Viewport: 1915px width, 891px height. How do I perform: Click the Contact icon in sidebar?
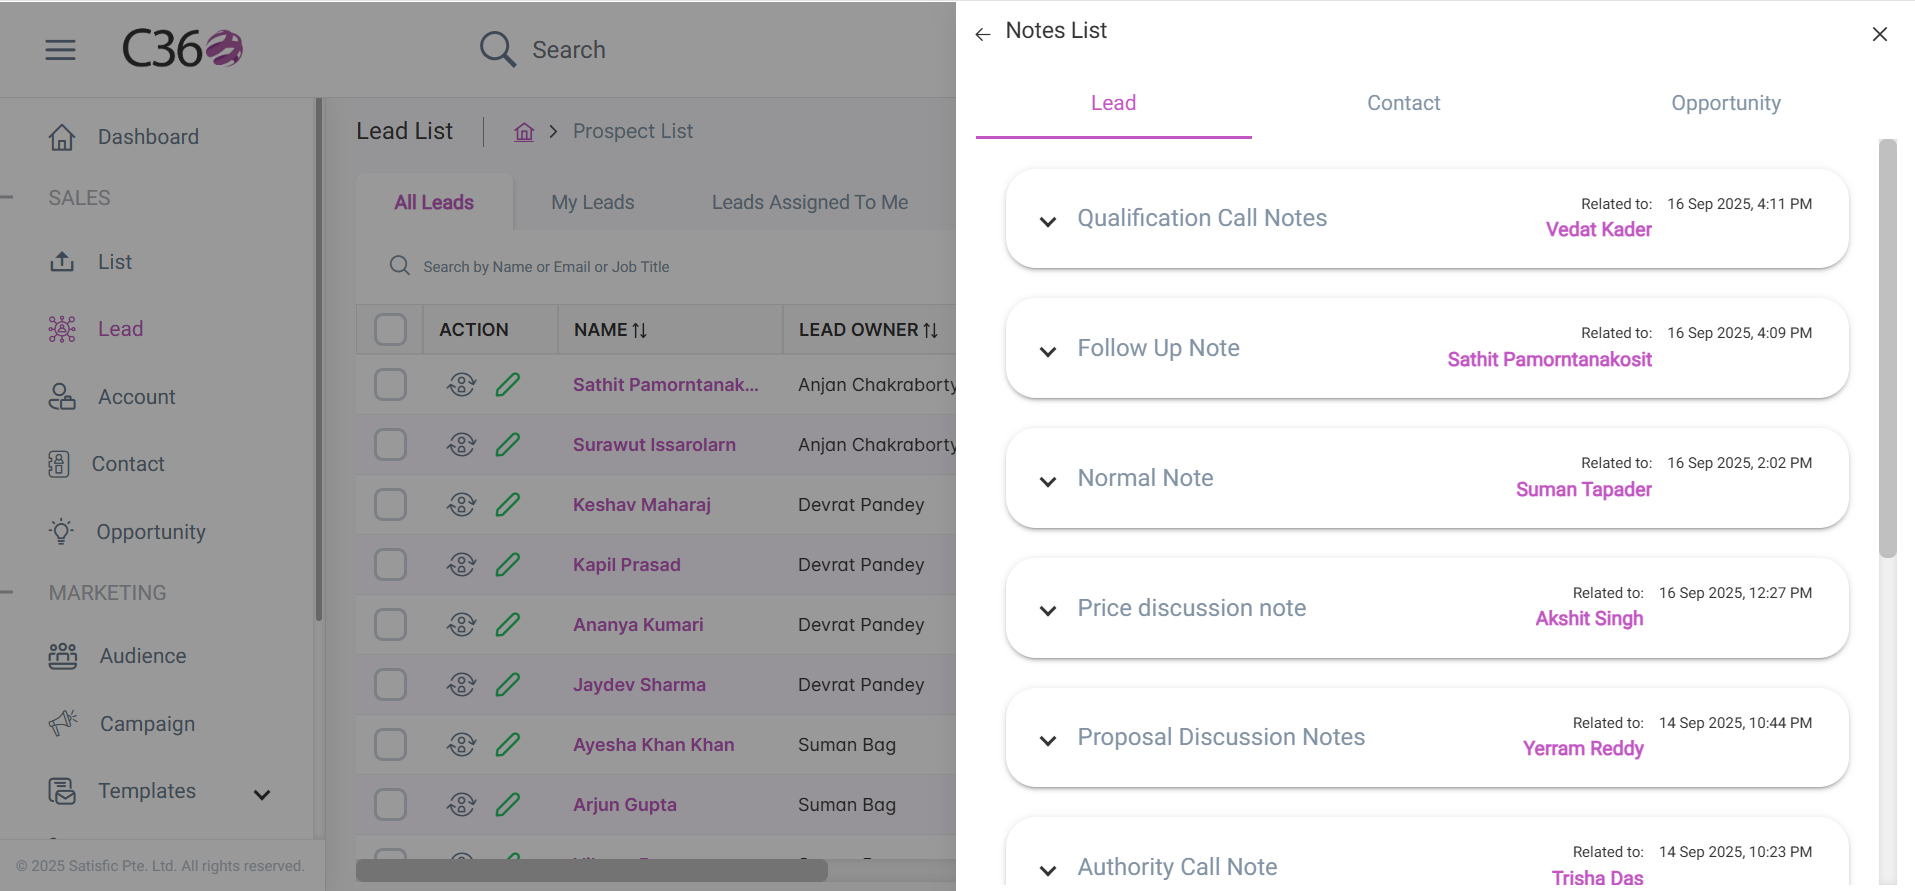(x=59, y=464)
